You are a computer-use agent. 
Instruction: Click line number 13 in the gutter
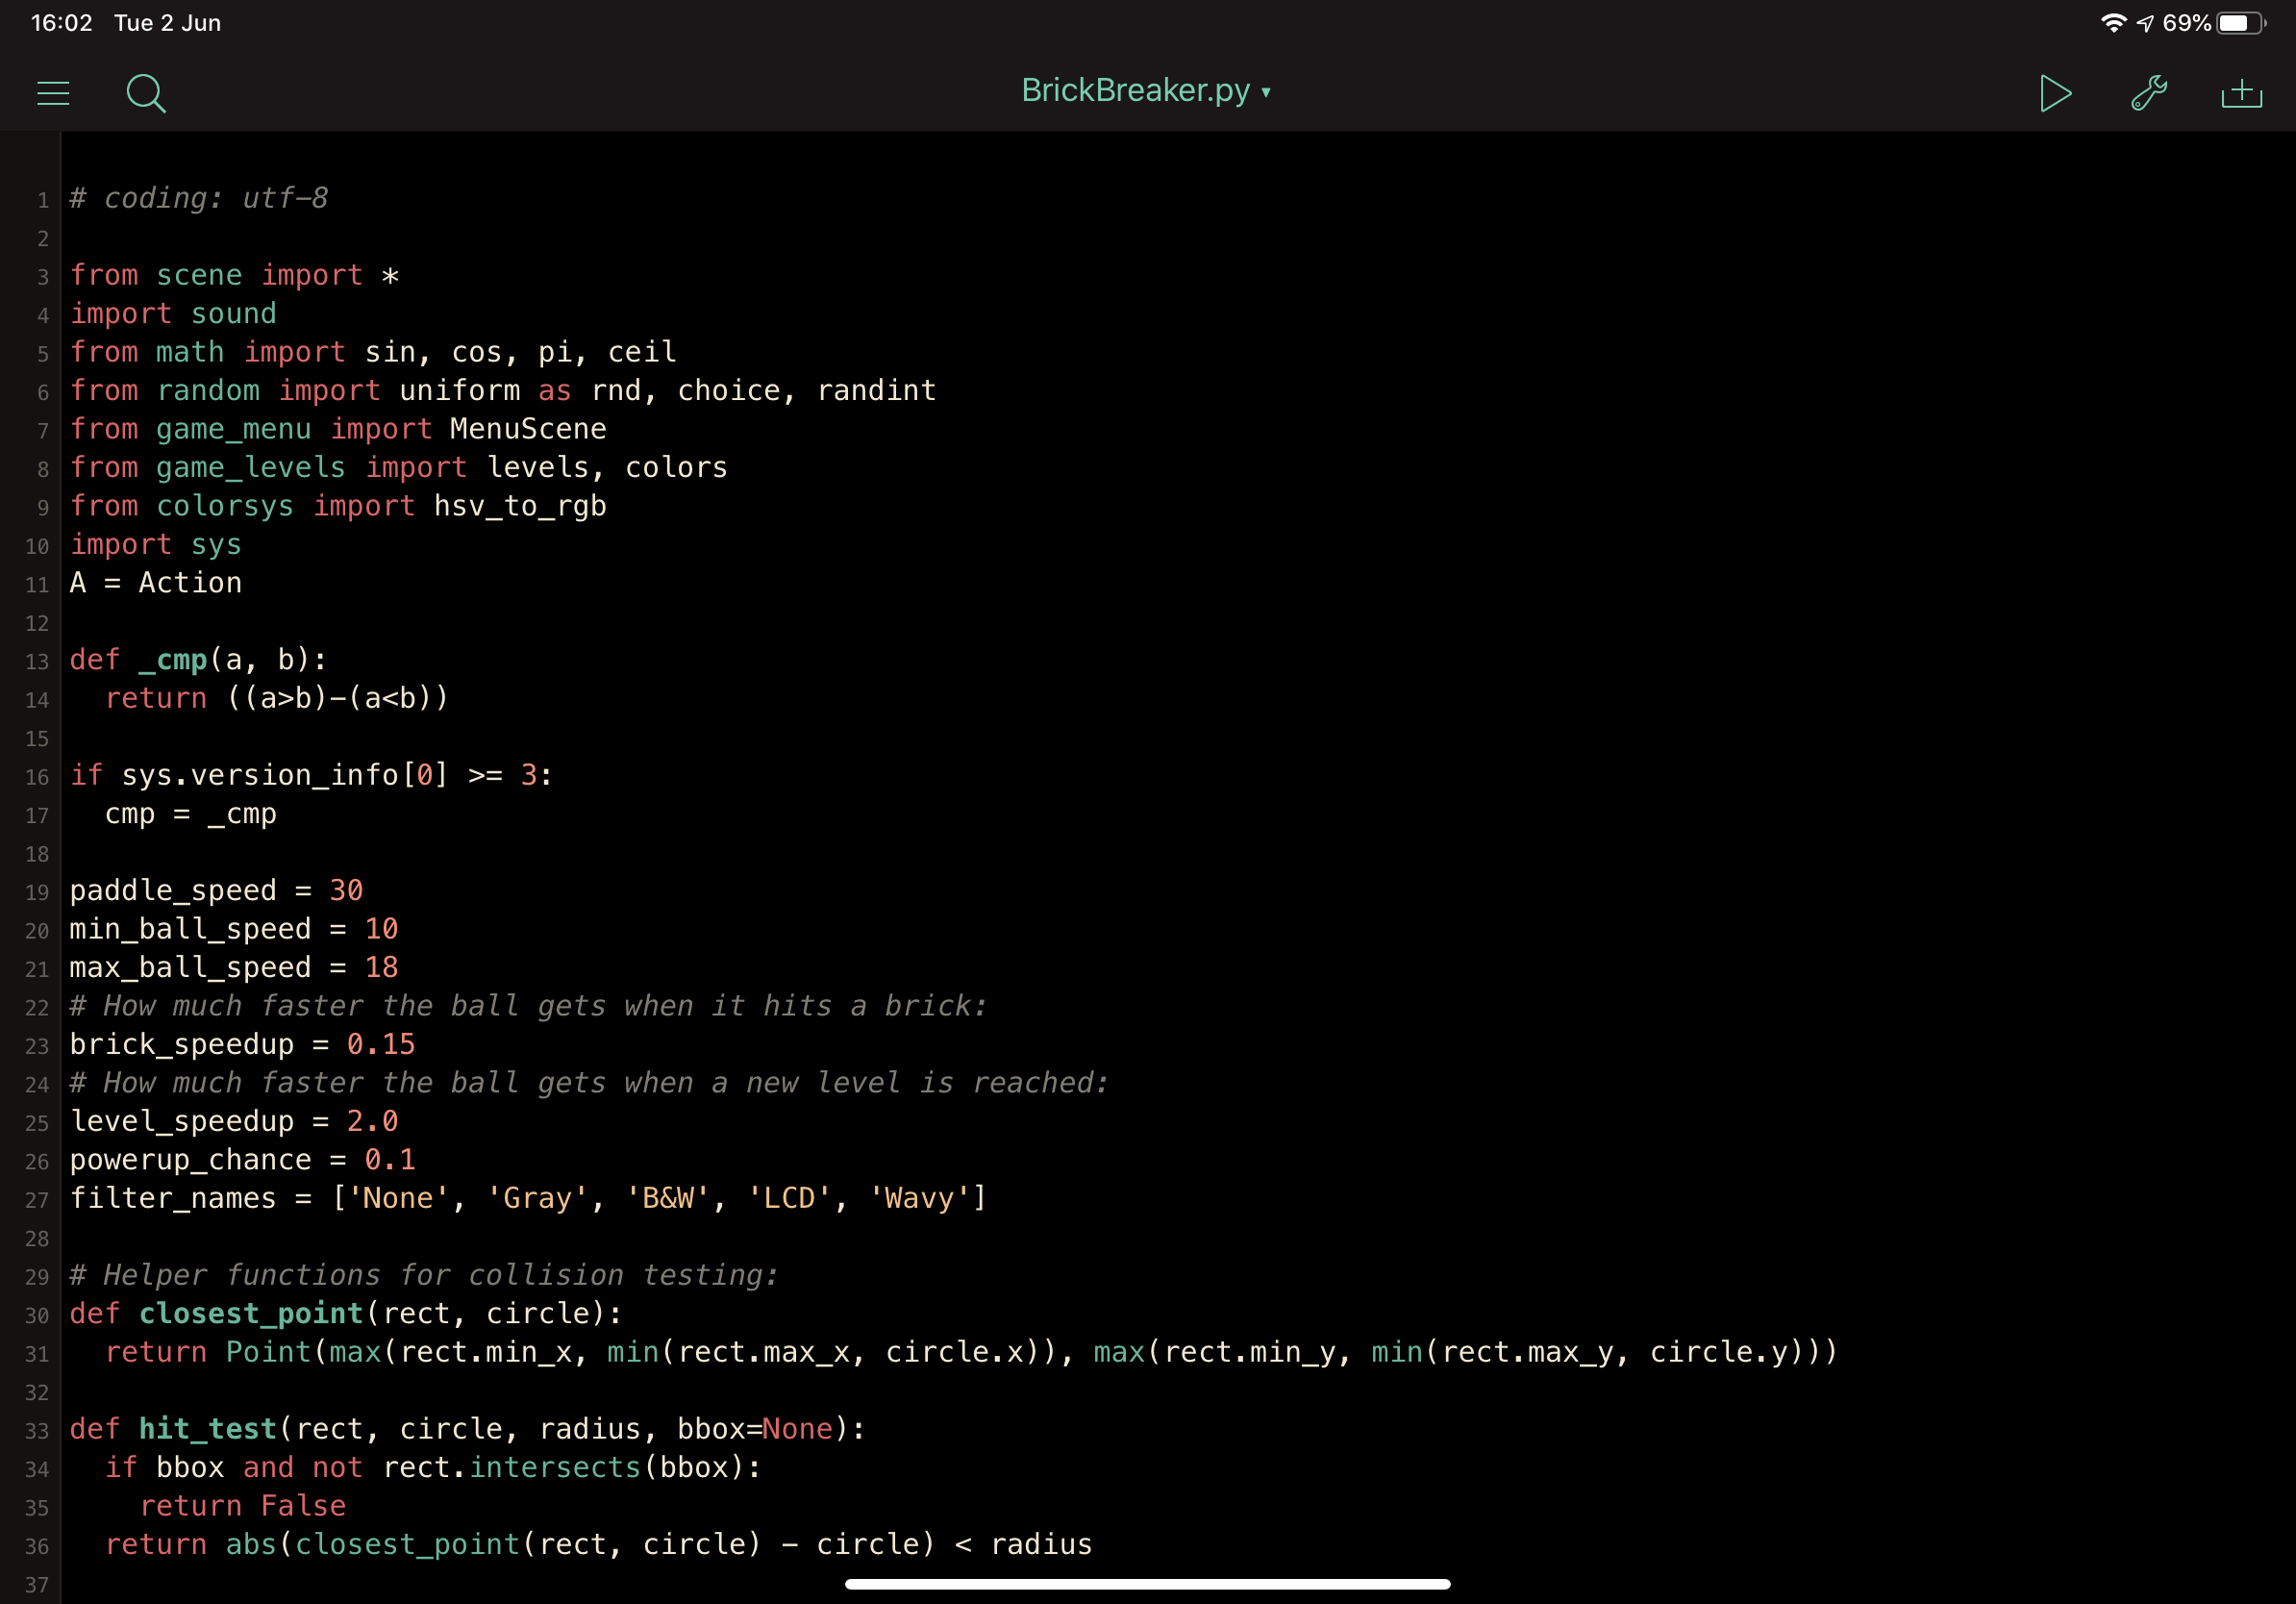(37, 661)
